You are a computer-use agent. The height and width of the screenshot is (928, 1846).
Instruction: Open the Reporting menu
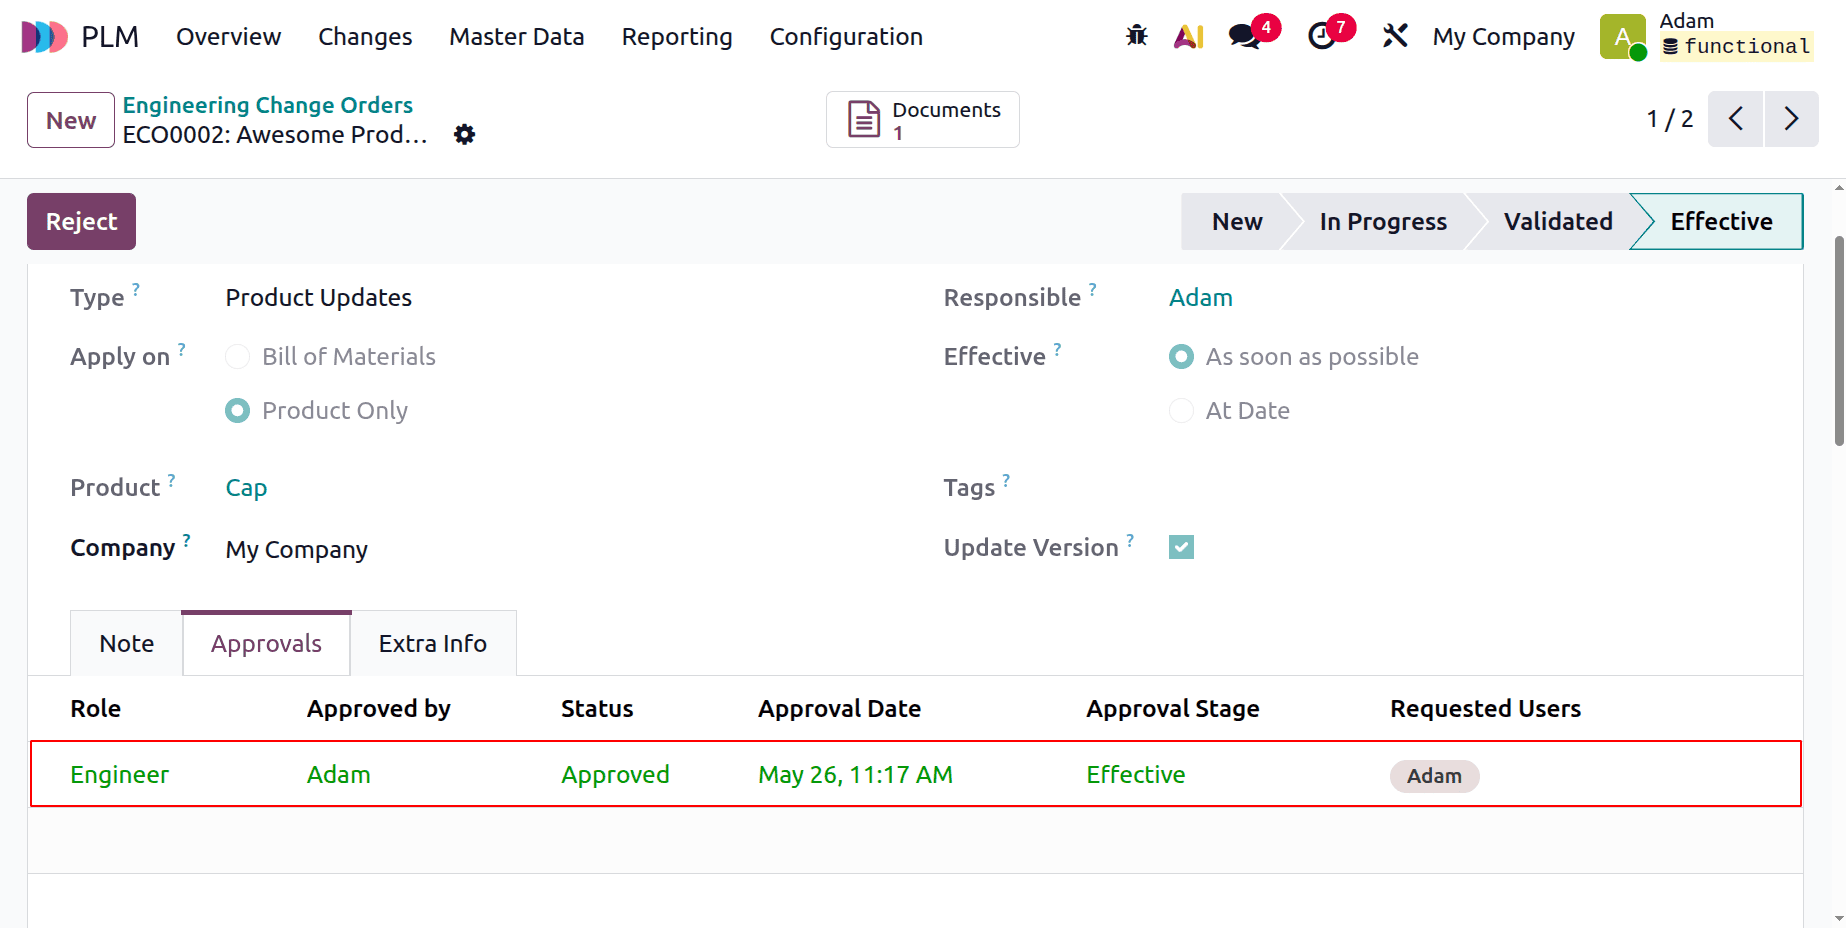coord(677,37)
